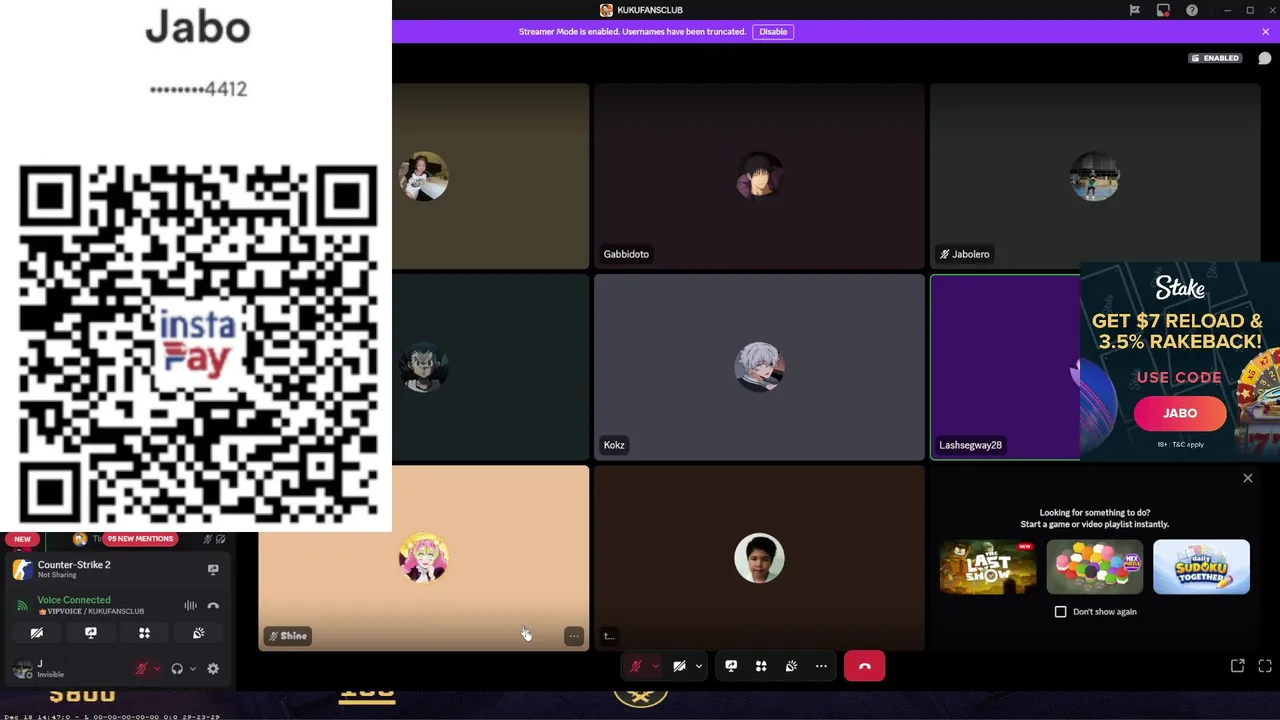Open the Discord inbox icon with red dot
Viewport: 1280px width, 720px height.
(1163, 10)
